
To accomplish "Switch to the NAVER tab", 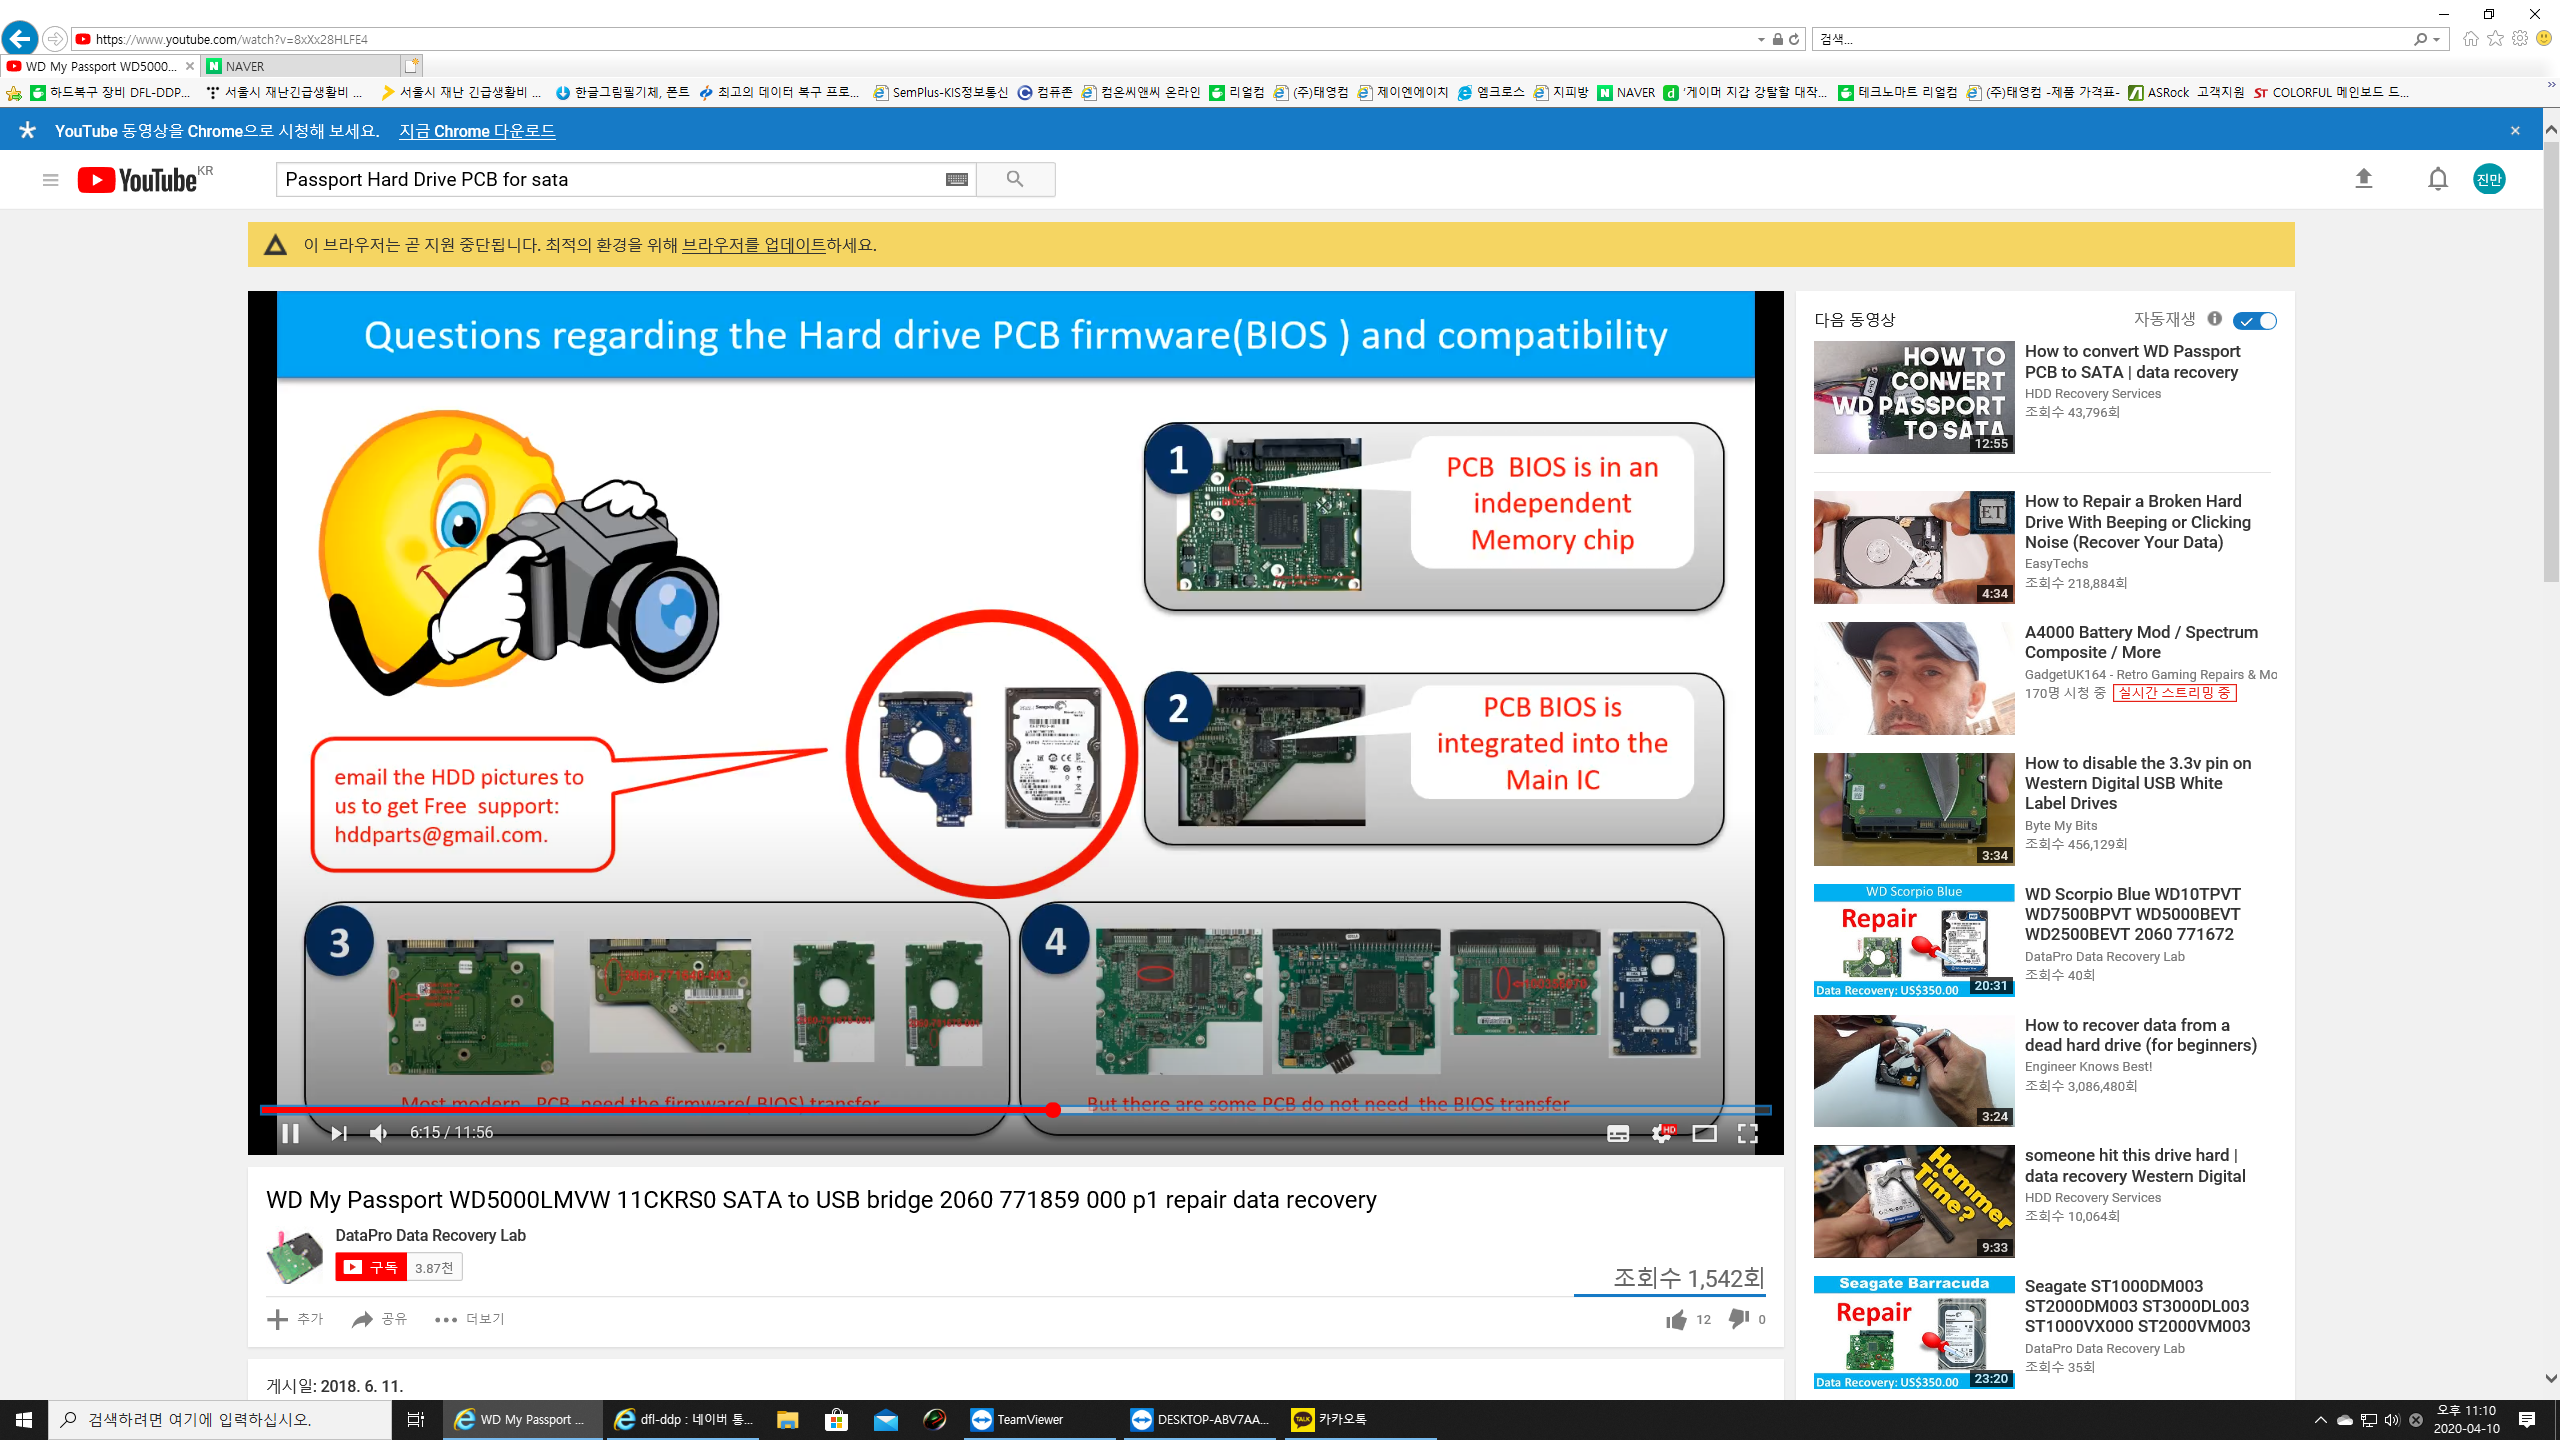I will click(x=300, y=66).
